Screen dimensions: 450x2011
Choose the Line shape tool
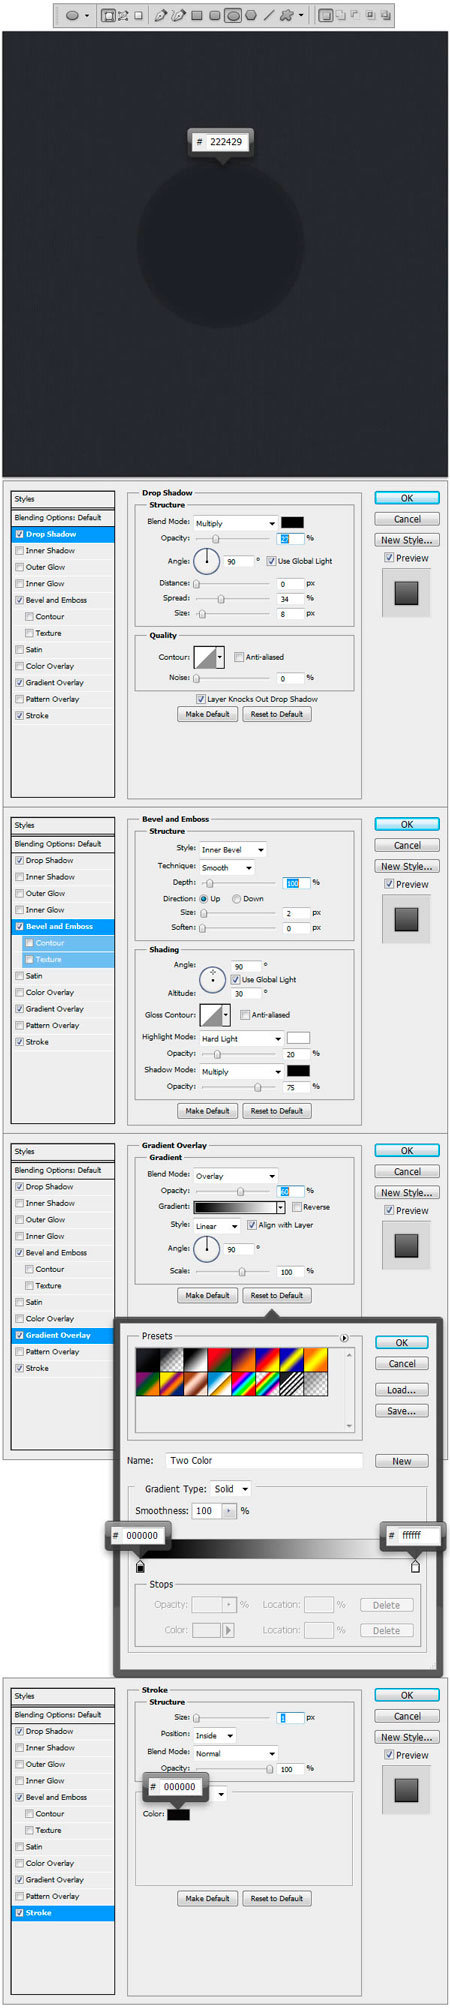269,16
